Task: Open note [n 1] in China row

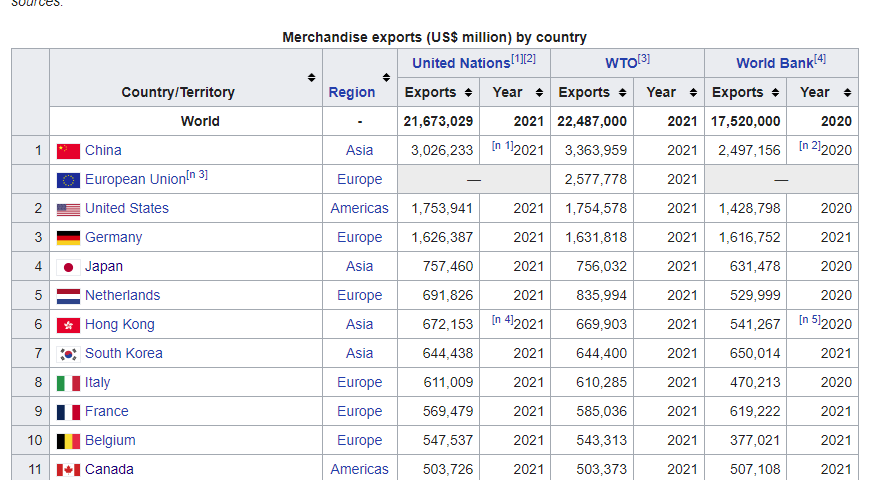Action: pyautogui.click(x=502, y=146)
